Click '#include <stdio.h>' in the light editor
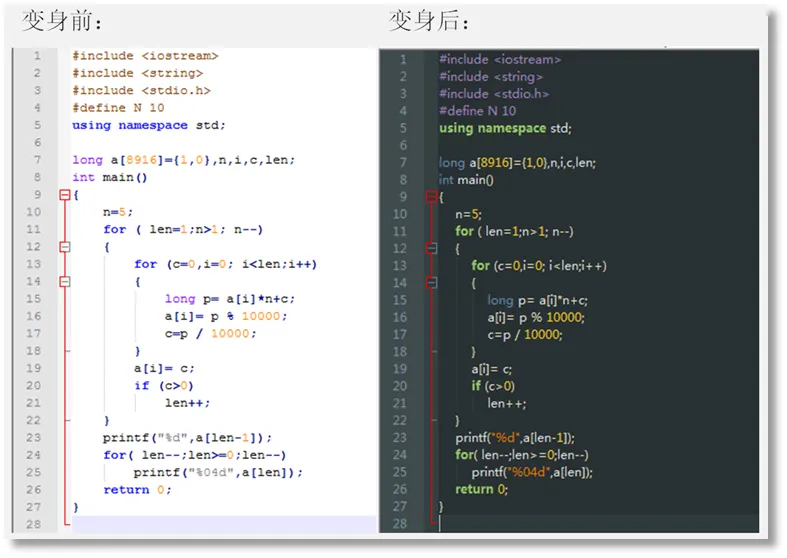This screenshot has width=787, height=558. (142, 90)
